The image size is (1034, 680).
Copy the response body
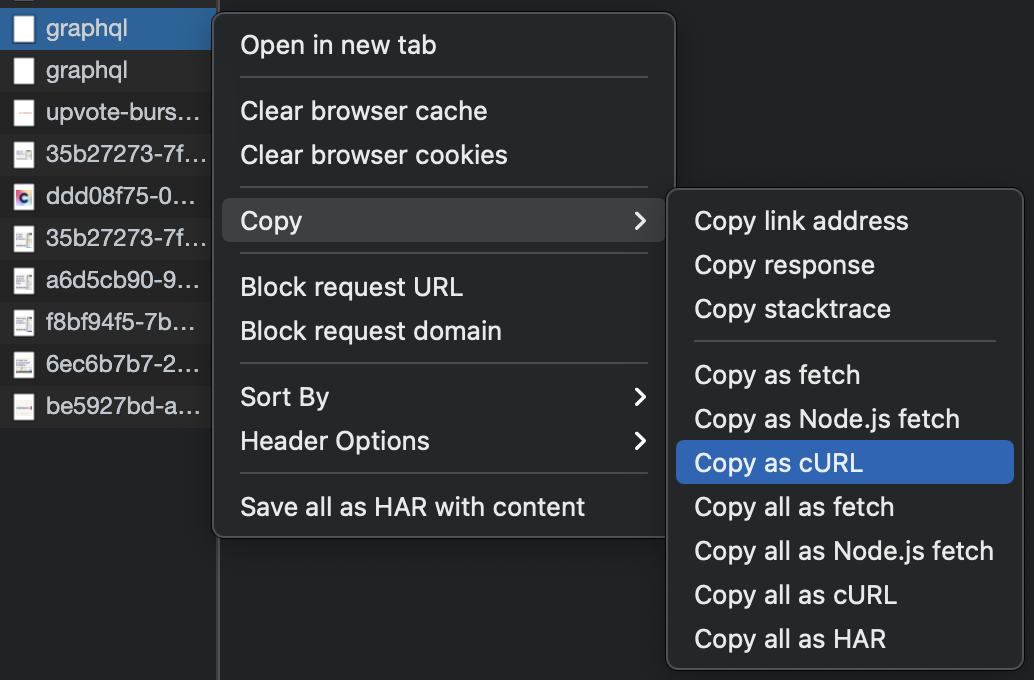pos(784,265)
